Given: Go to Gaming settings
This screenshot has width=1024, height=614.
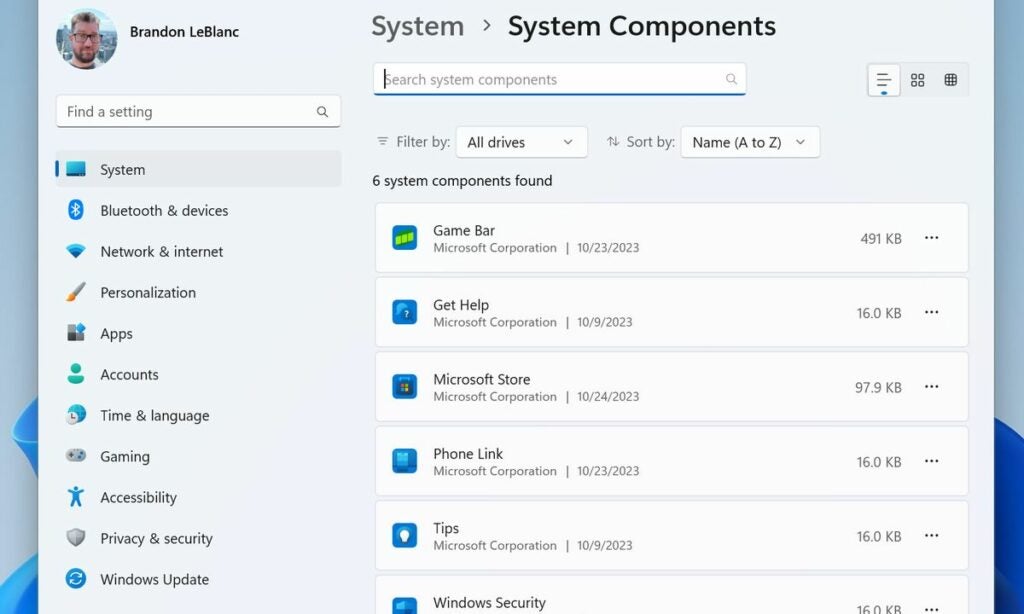Looking at the screenshot, I should [199, 456].
